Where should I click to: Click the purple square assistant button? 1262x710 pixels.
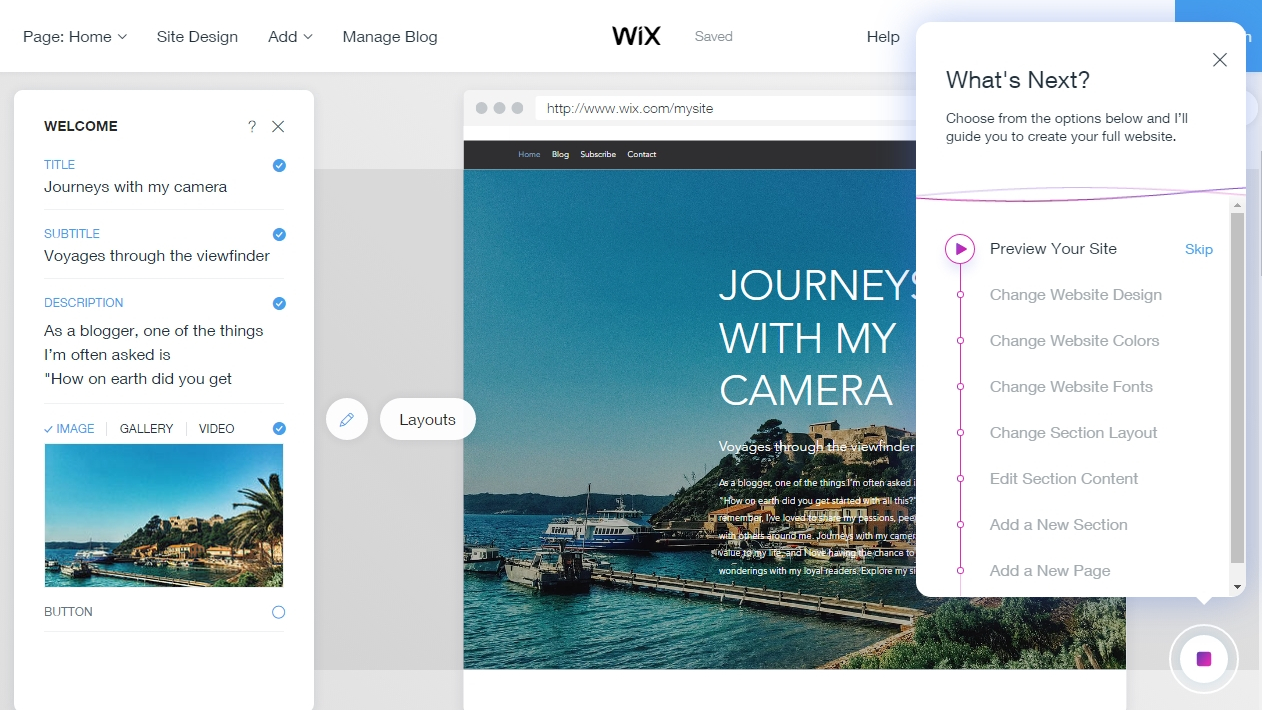coord(1204,659)
